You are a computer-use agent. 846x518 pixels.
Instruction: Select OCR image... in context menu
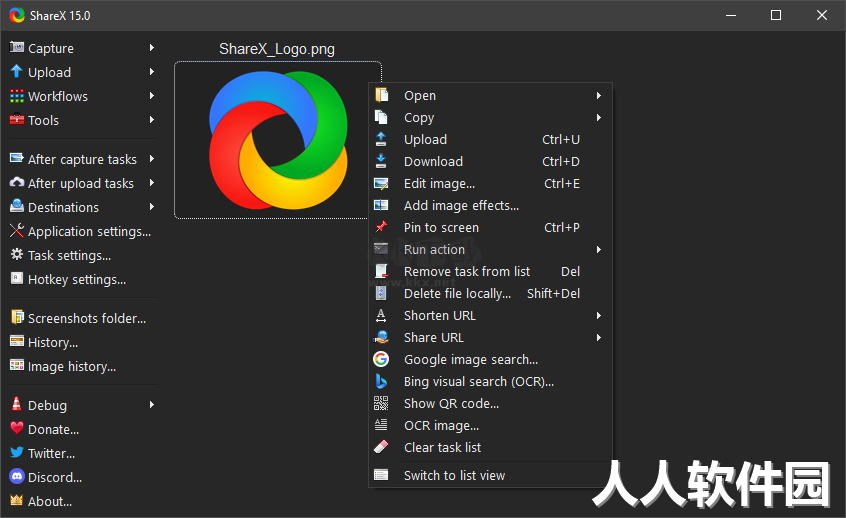pyautogui.click(x=490, y=425)
